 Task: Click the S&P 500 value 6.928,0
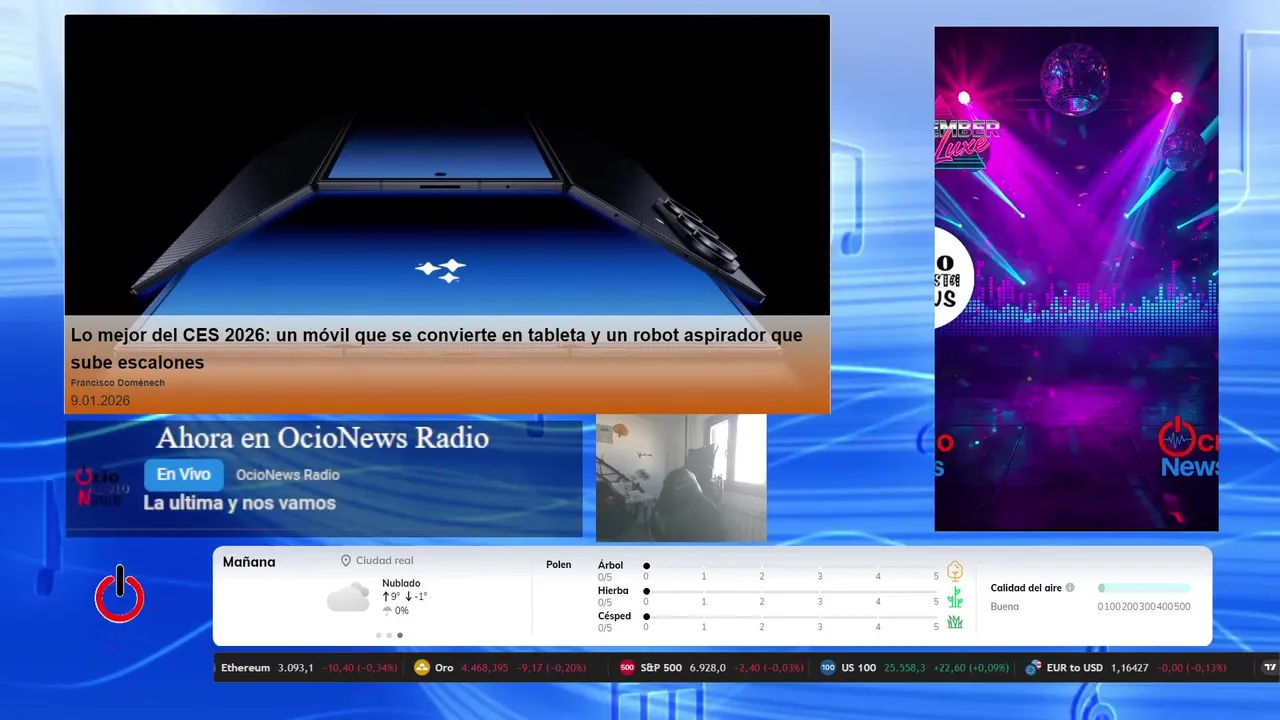[x=708, y=668]
